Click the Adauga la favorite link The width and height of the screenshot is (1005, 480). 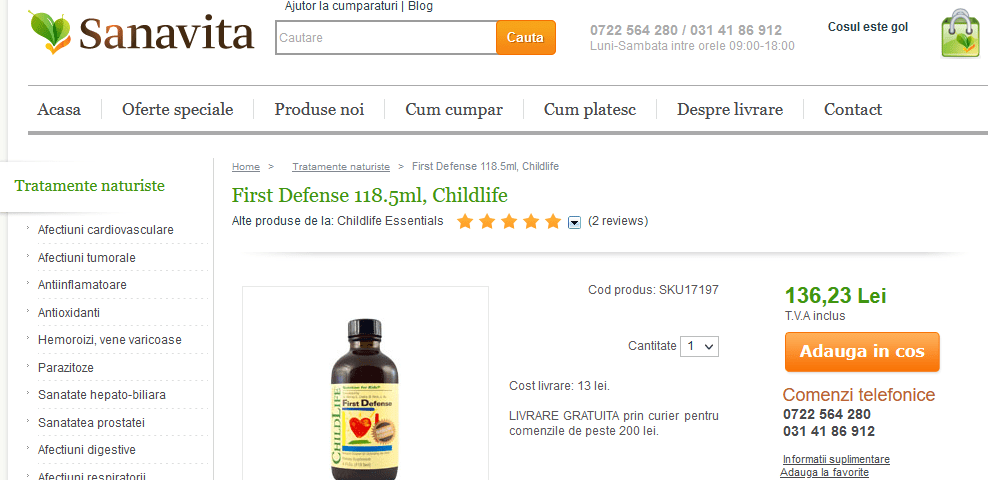(x=824, y=472)
